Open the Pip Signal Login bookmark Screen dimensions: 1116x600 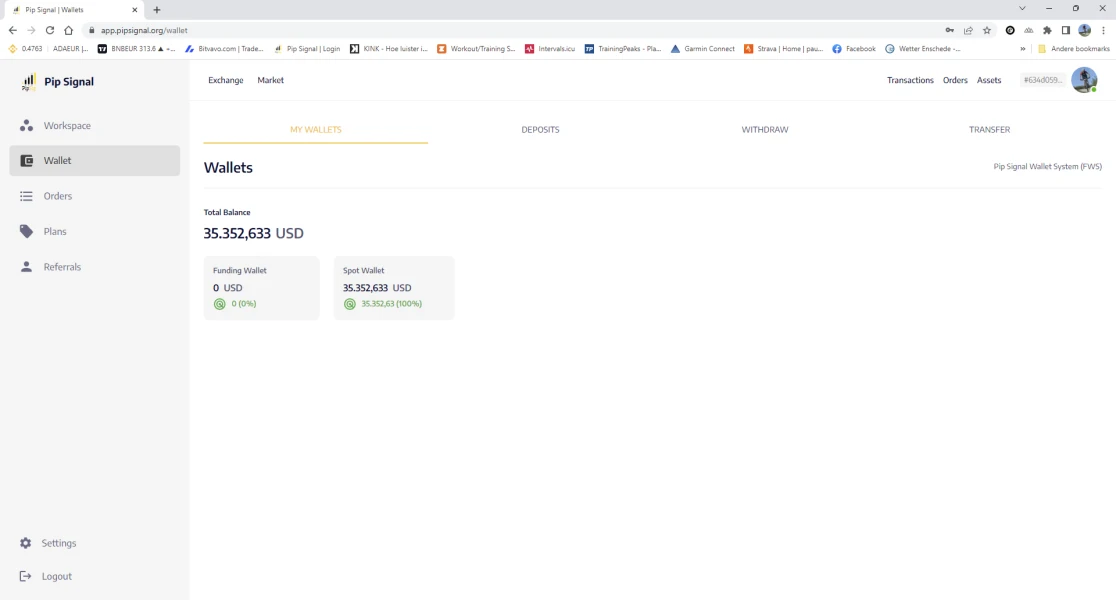(x=307, y=49)
